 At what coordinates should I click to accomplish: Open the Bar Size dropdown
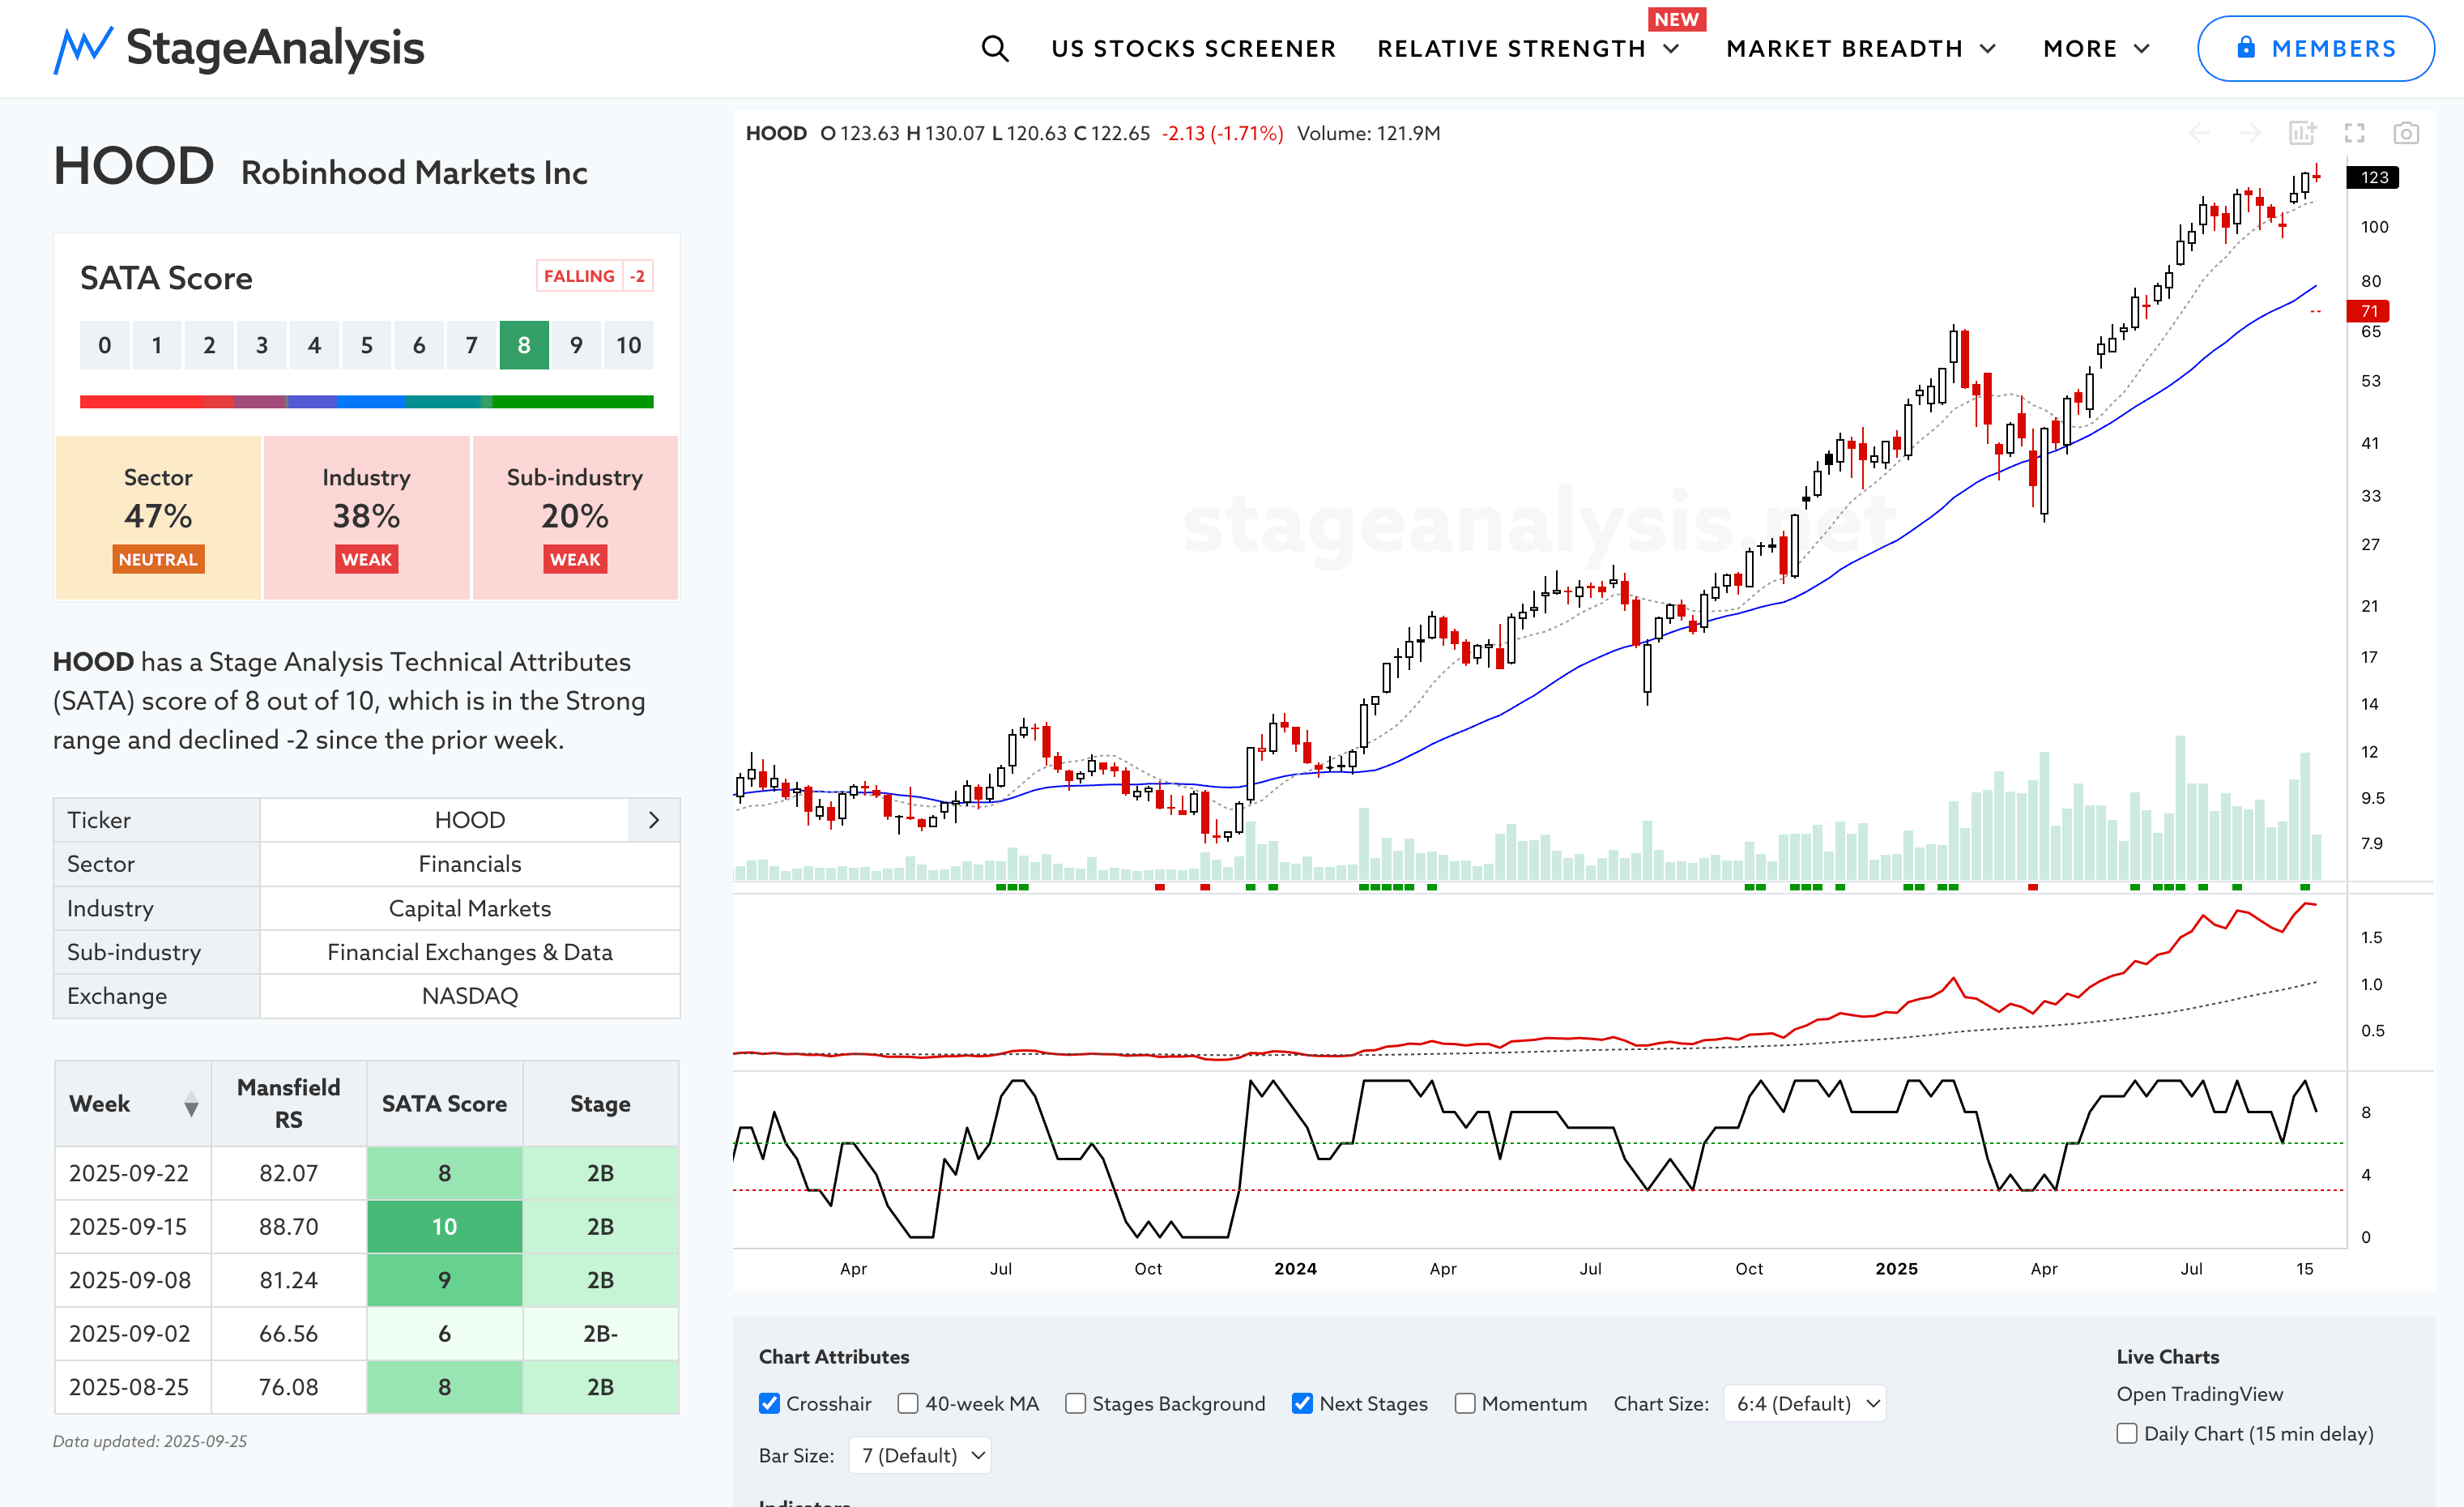click(920, 1455)
